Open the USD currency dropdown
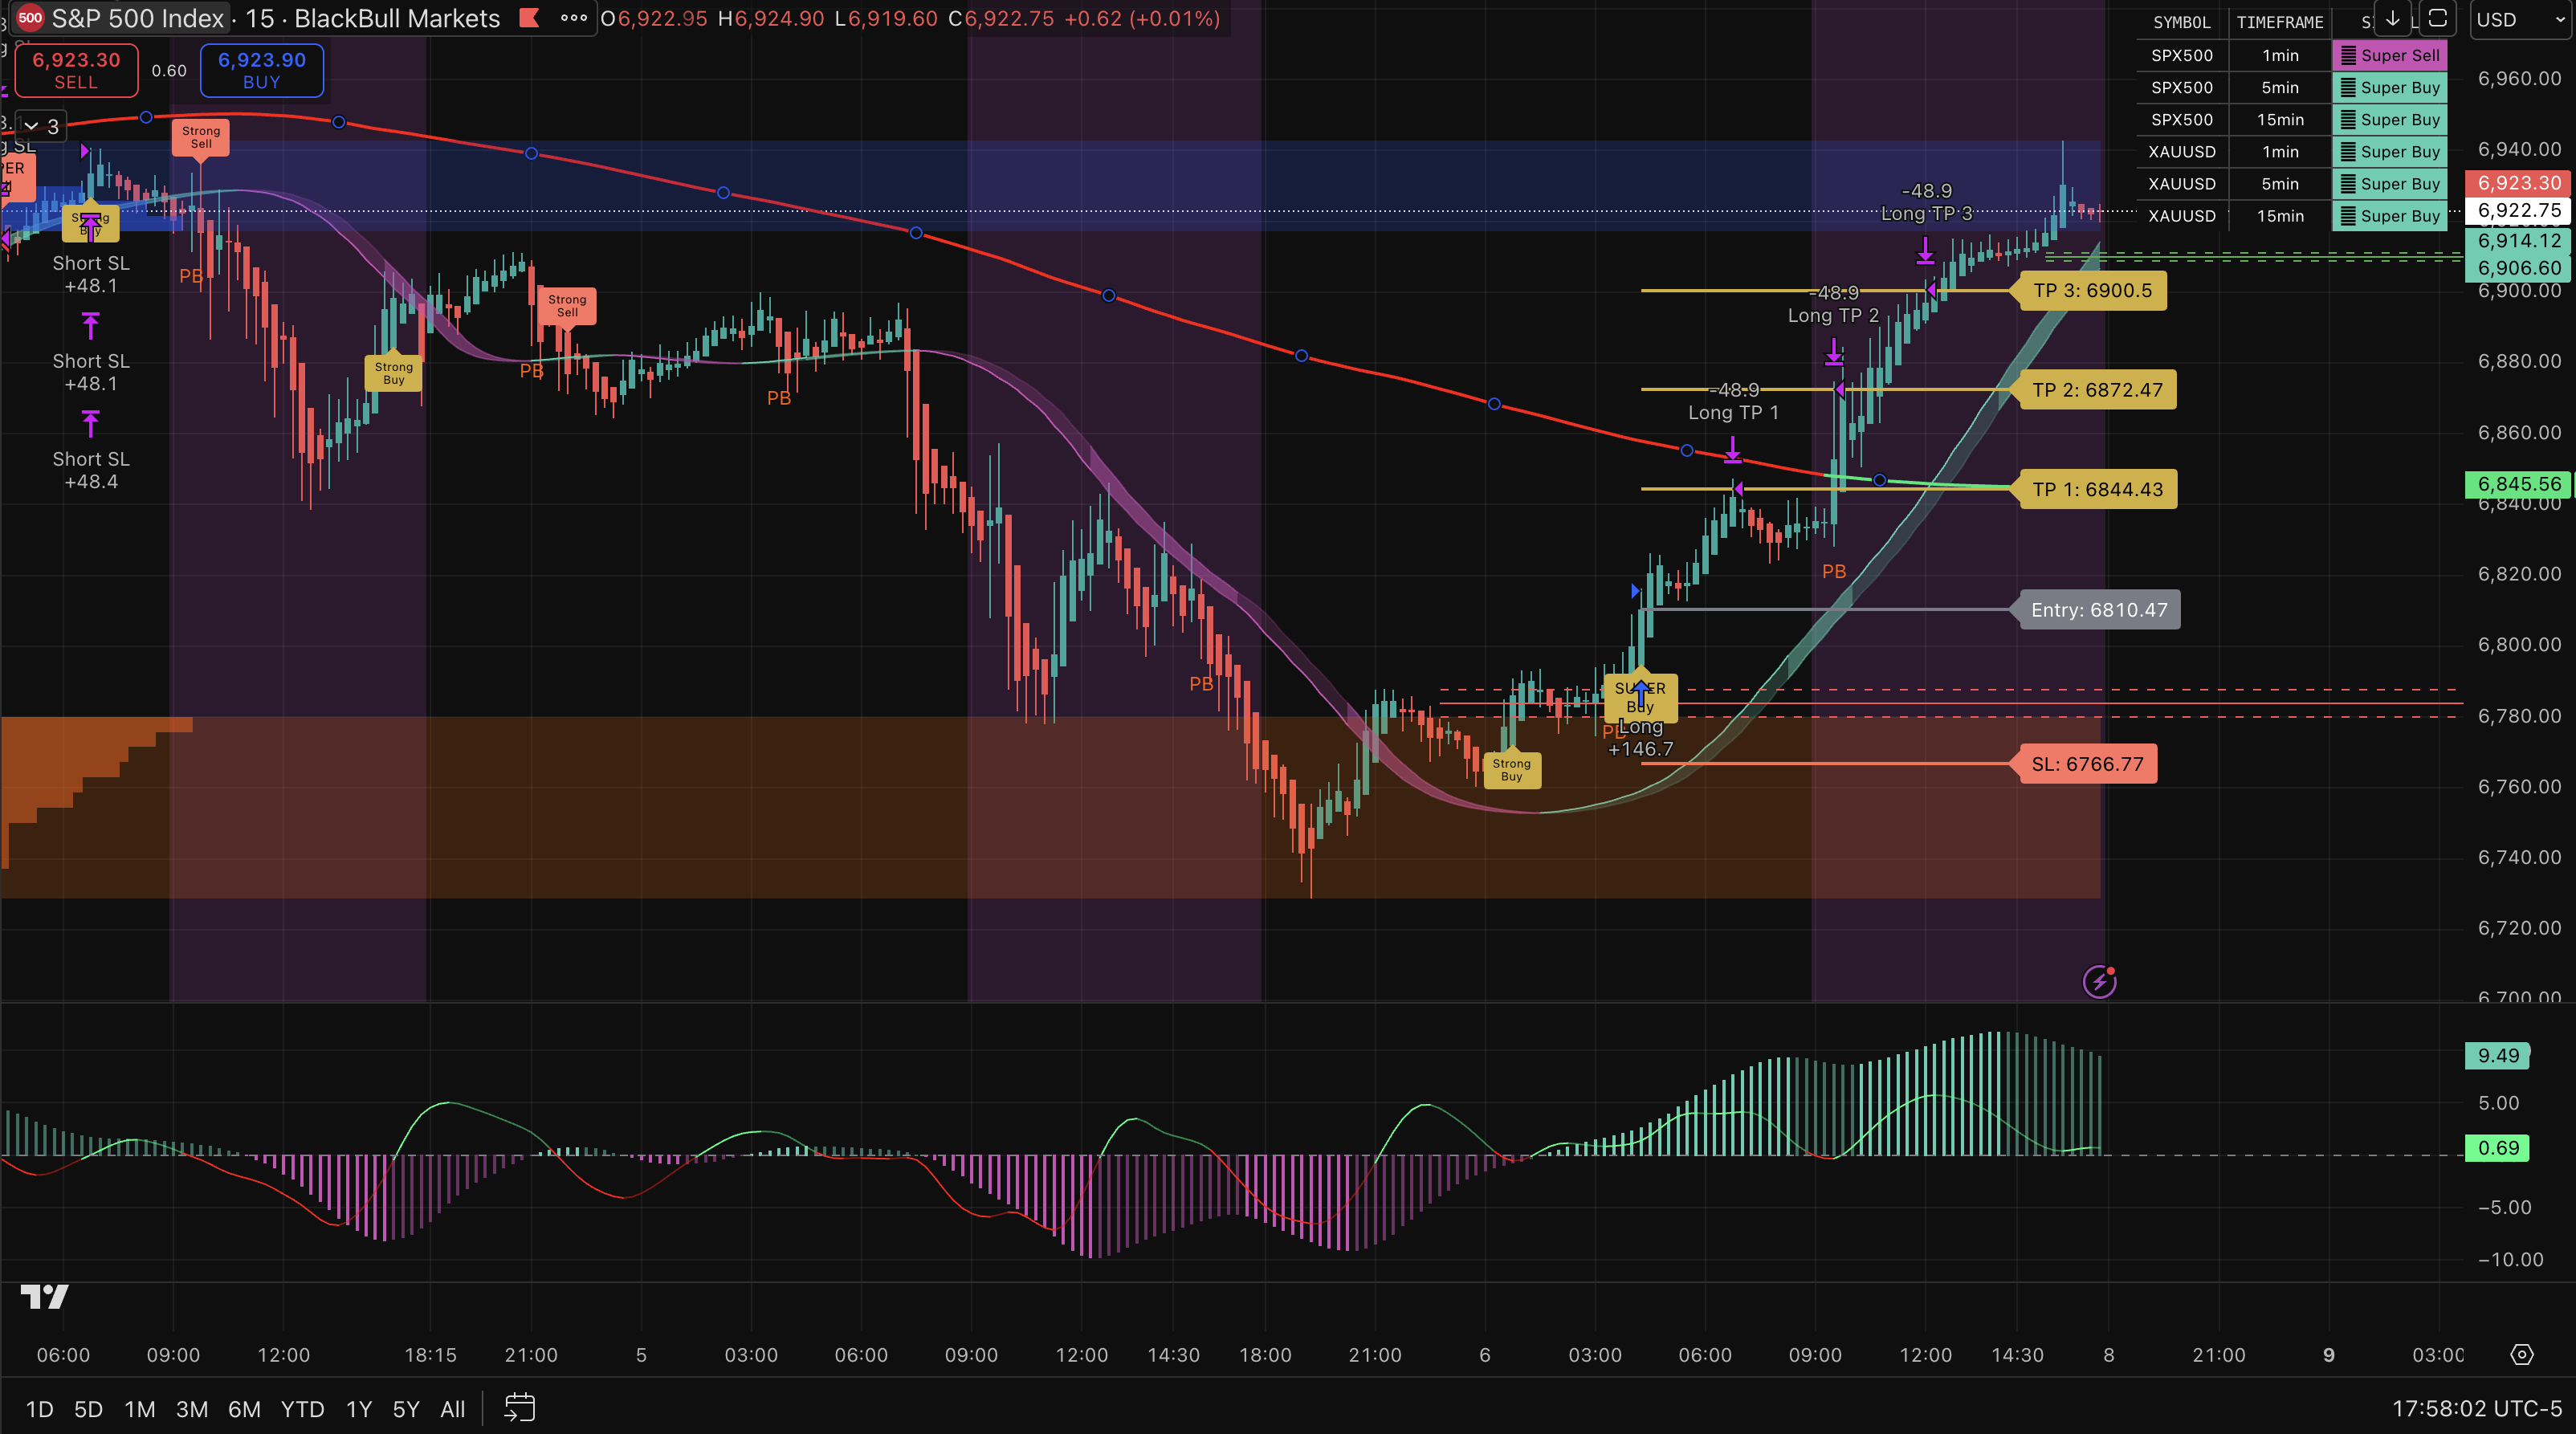Screen dimensions: 2576x1434 coord(2518,19)
